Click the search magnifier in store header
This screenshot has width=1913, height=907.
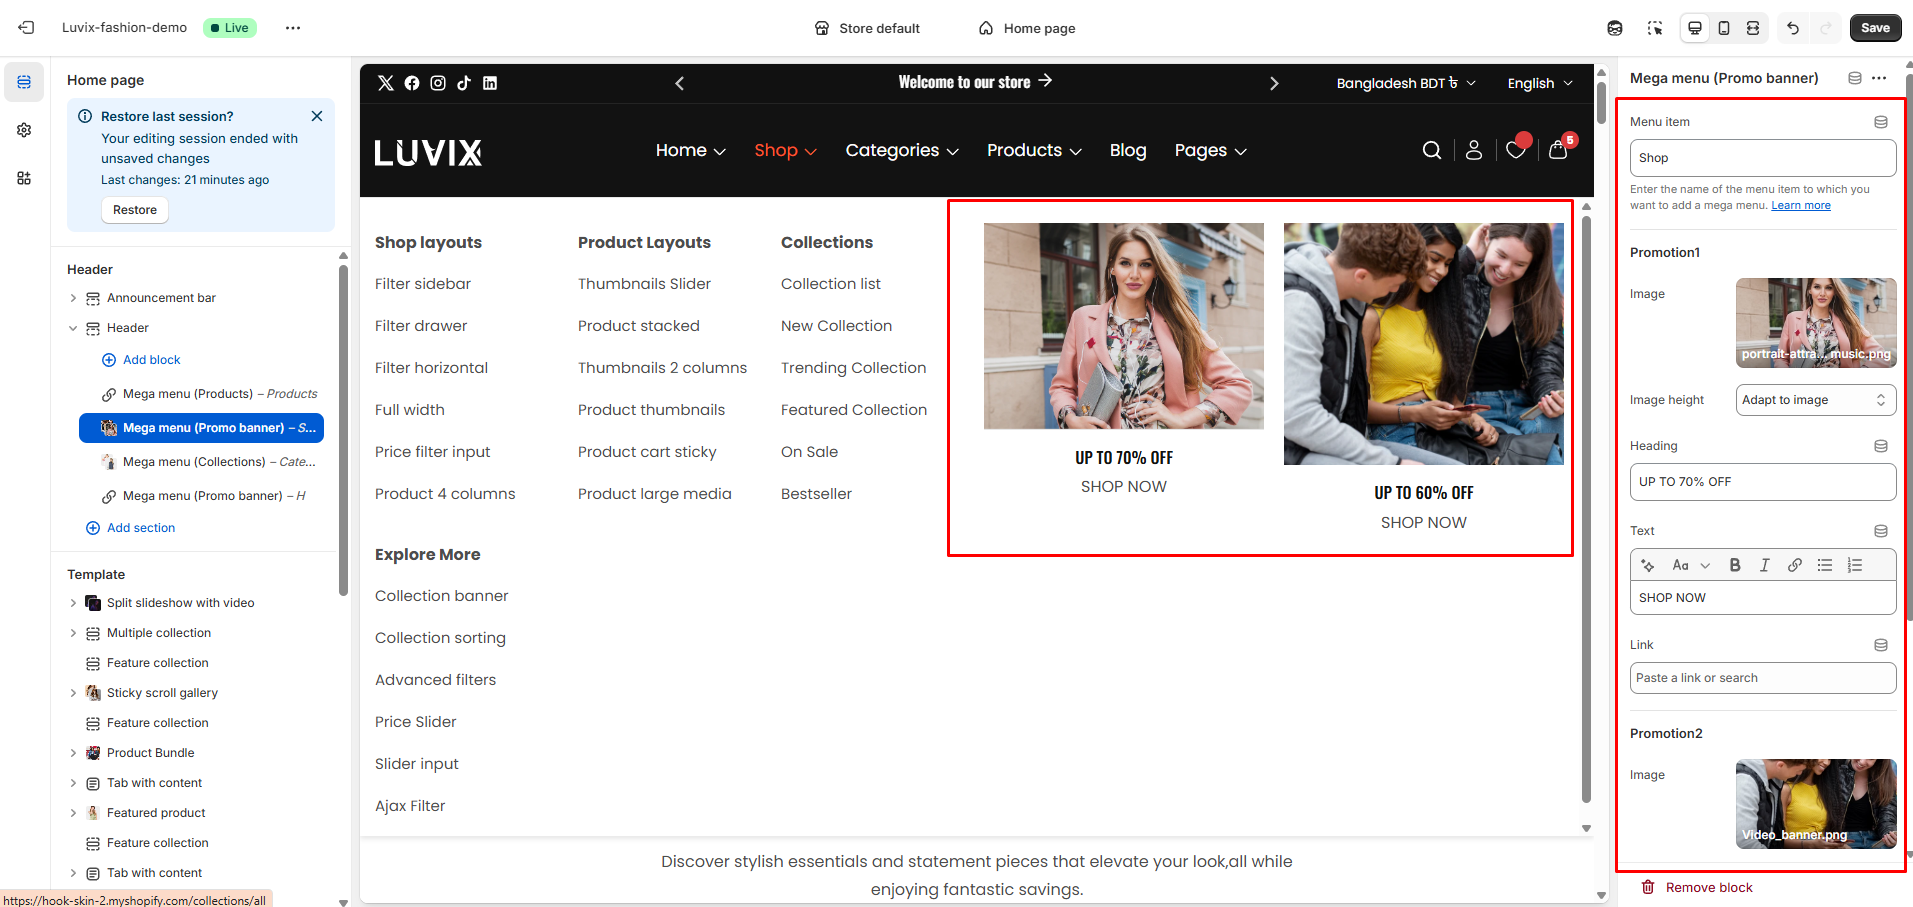(x=1432, y=150)
